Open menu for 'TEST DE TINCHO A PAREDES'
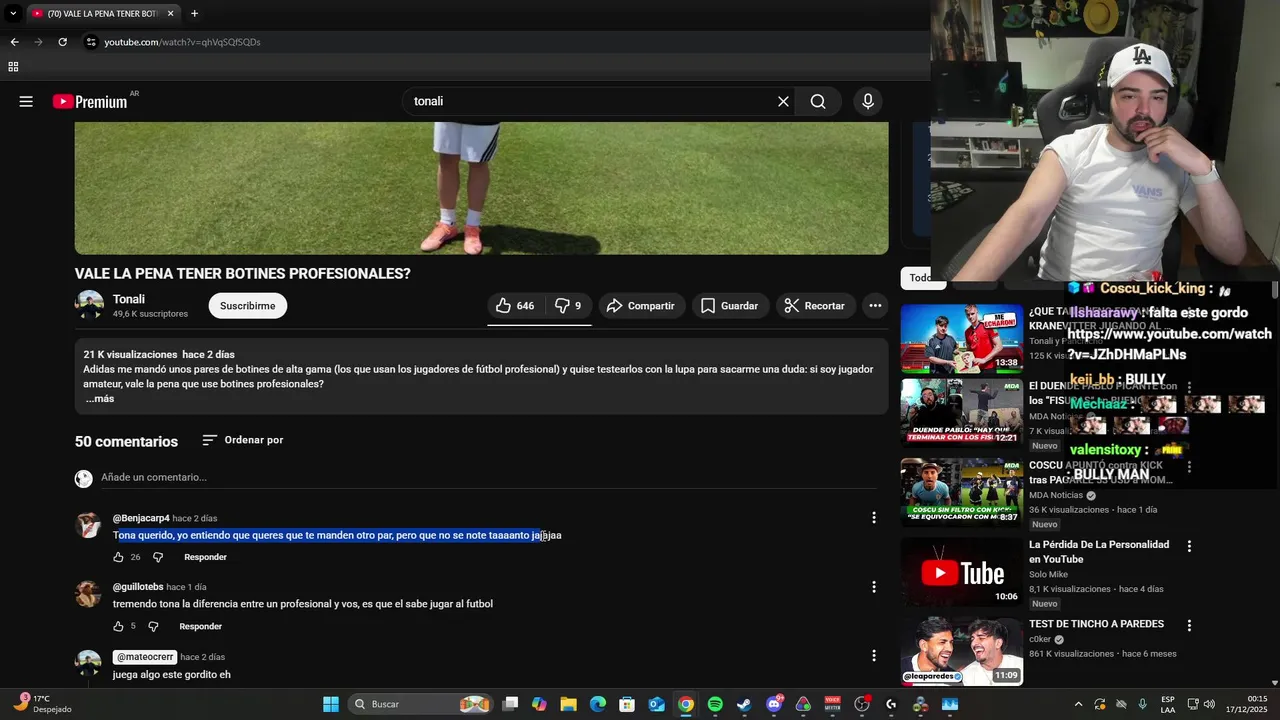The height and width of the screenshot is (720, 1280). coord(1189,626)
